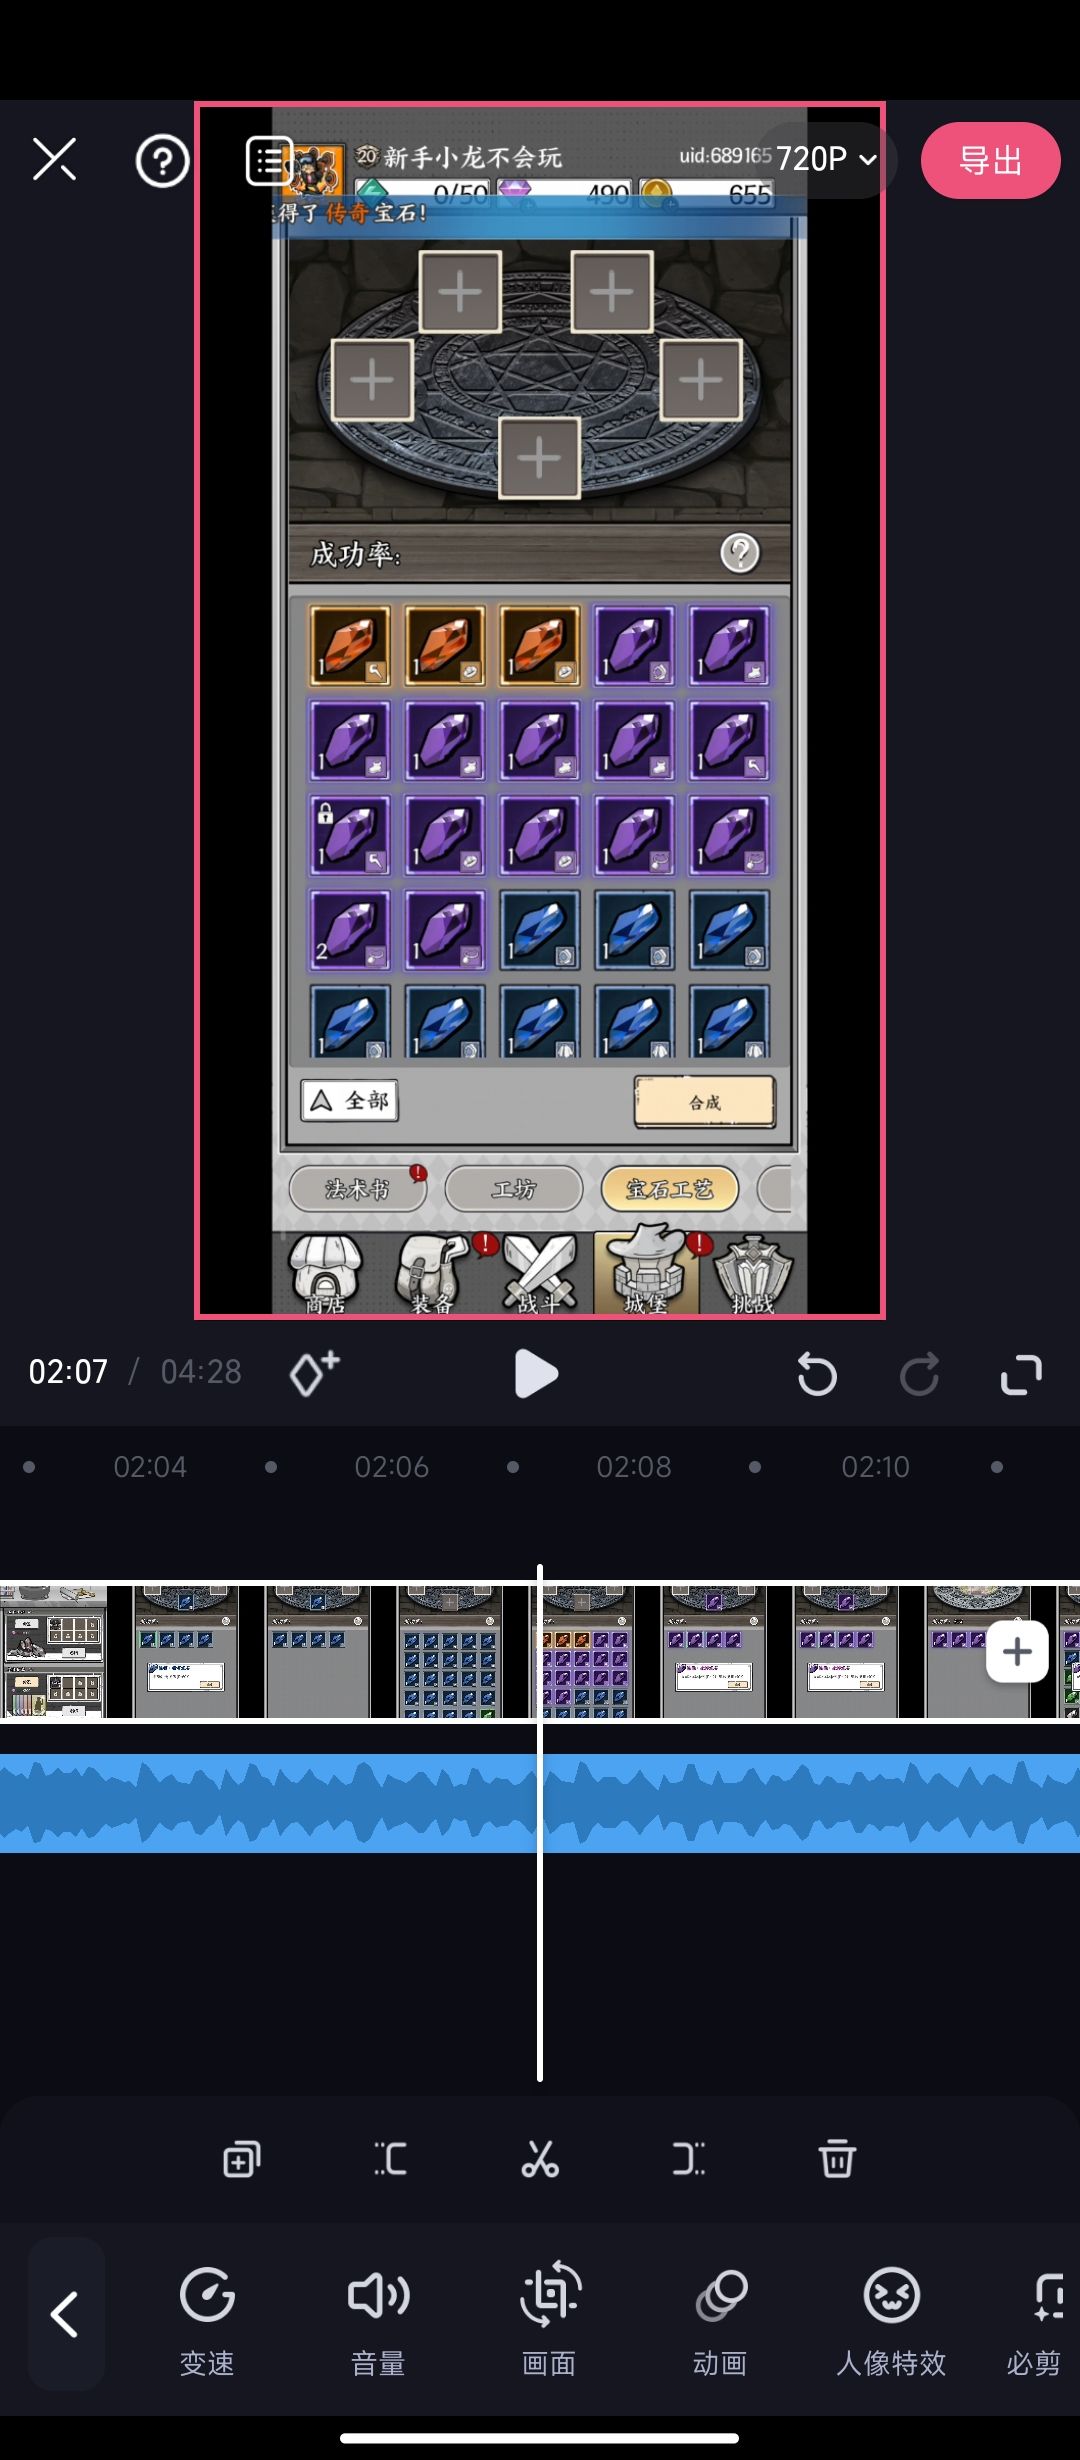Select the first video clip thumbnail in the timeline
This screenshot has width=1080, height=2460.
pyautogui.click(x=54, y=1652)
